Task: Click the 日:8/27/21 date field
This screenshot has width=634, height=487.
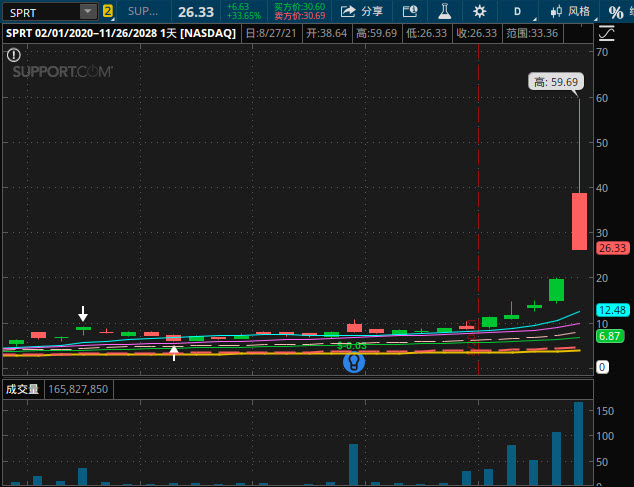Action: pyautogui.click(x=271, y=33)
